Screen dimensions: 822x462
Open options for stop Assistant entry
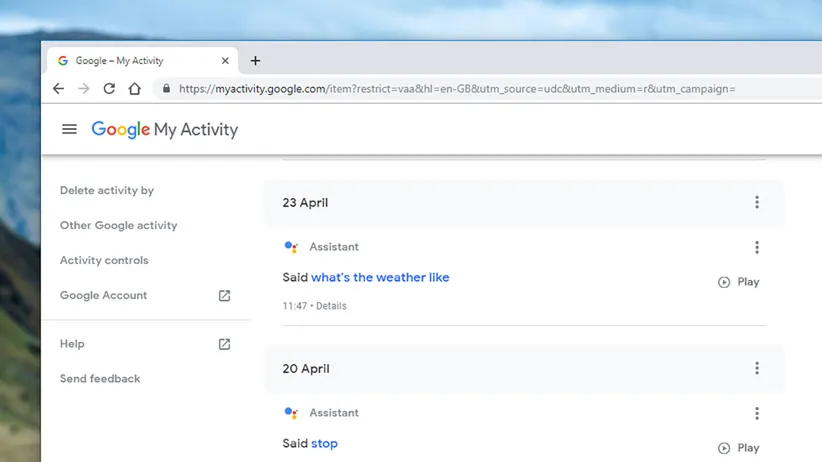click(x=756, y=413)
